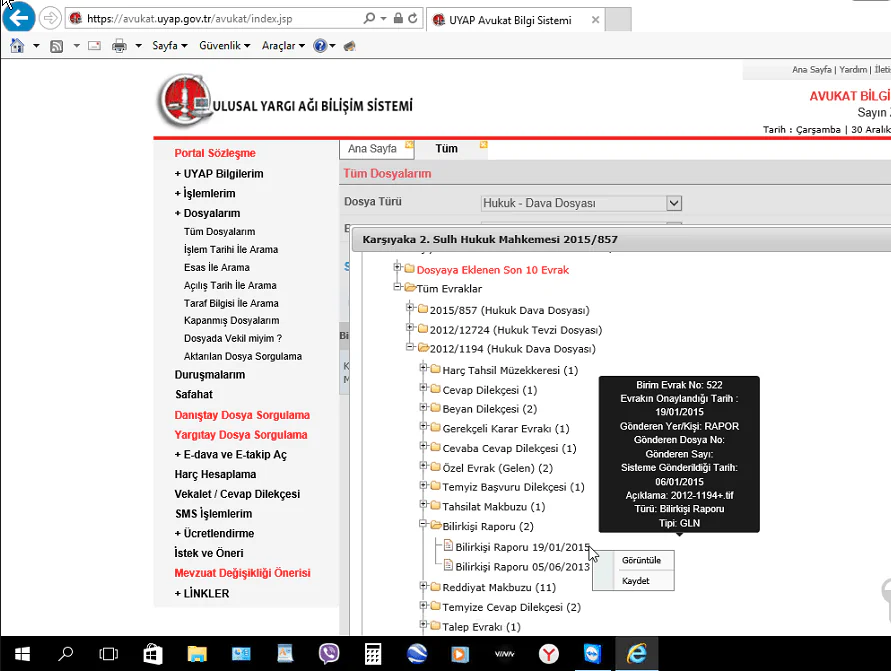Refresh the page with the reload icon
The width and height of the screenshot is (891, 671).
tap(413, 18)
